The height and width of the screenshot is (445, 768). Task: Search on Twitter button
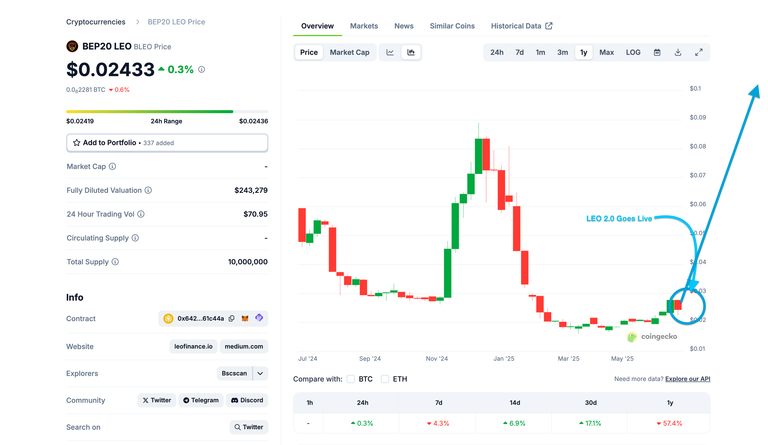[249, 427]
